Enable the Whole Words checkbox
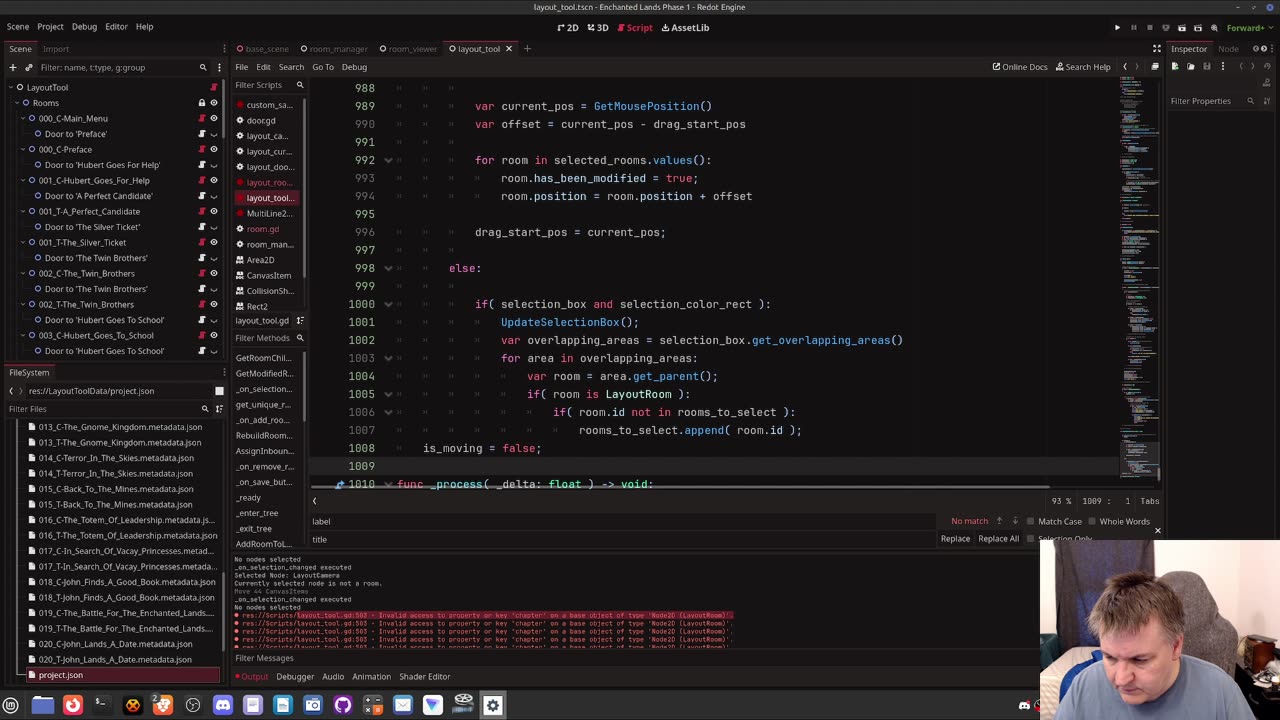1280x720 pixels. pos(1093,521)
